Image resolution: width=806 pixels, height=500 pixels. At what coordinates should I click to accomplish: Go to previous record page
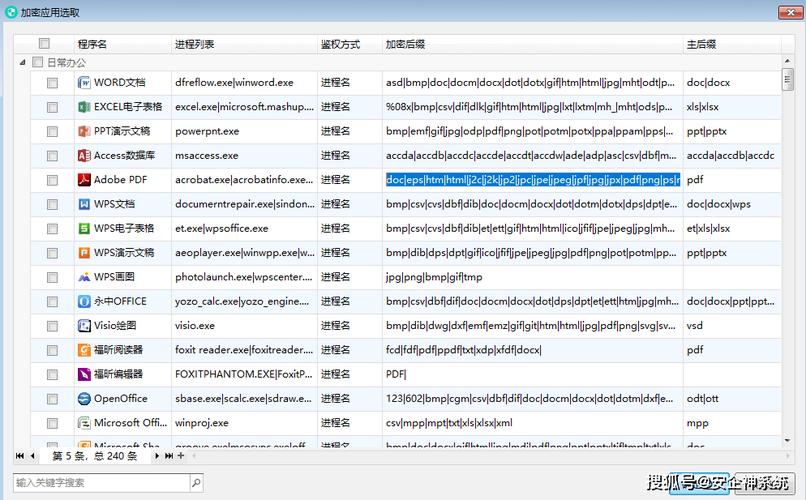(32, 456)
